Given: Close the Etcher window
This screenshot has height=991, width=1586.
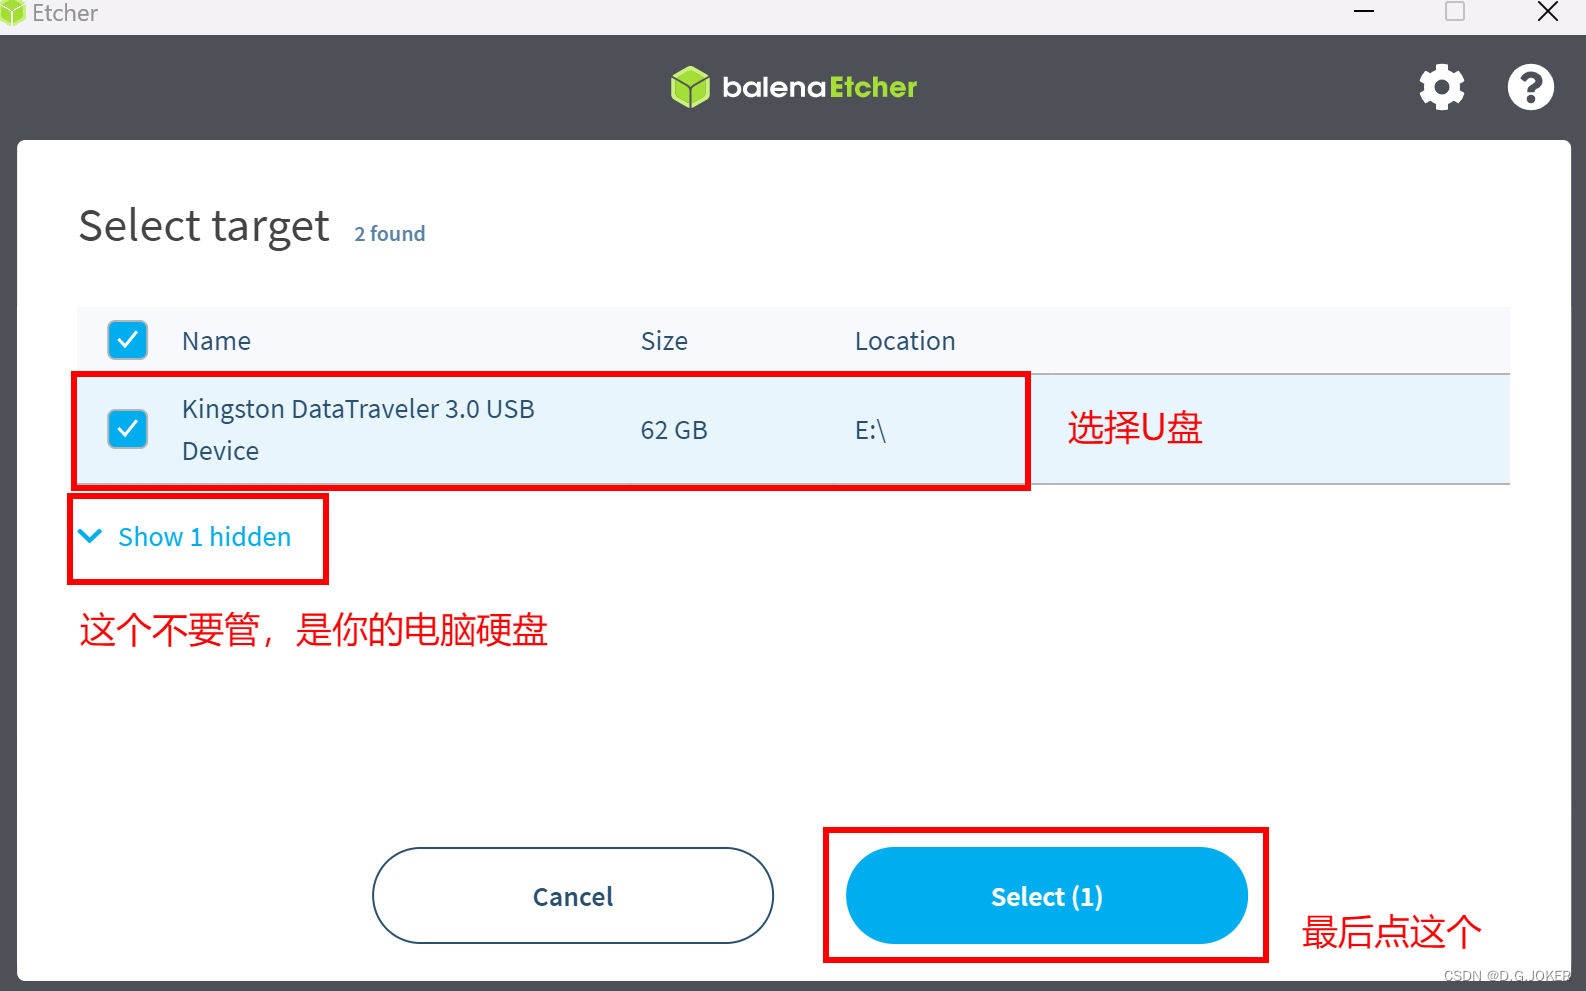Looking at the screenshot, I should [1547, 12].
